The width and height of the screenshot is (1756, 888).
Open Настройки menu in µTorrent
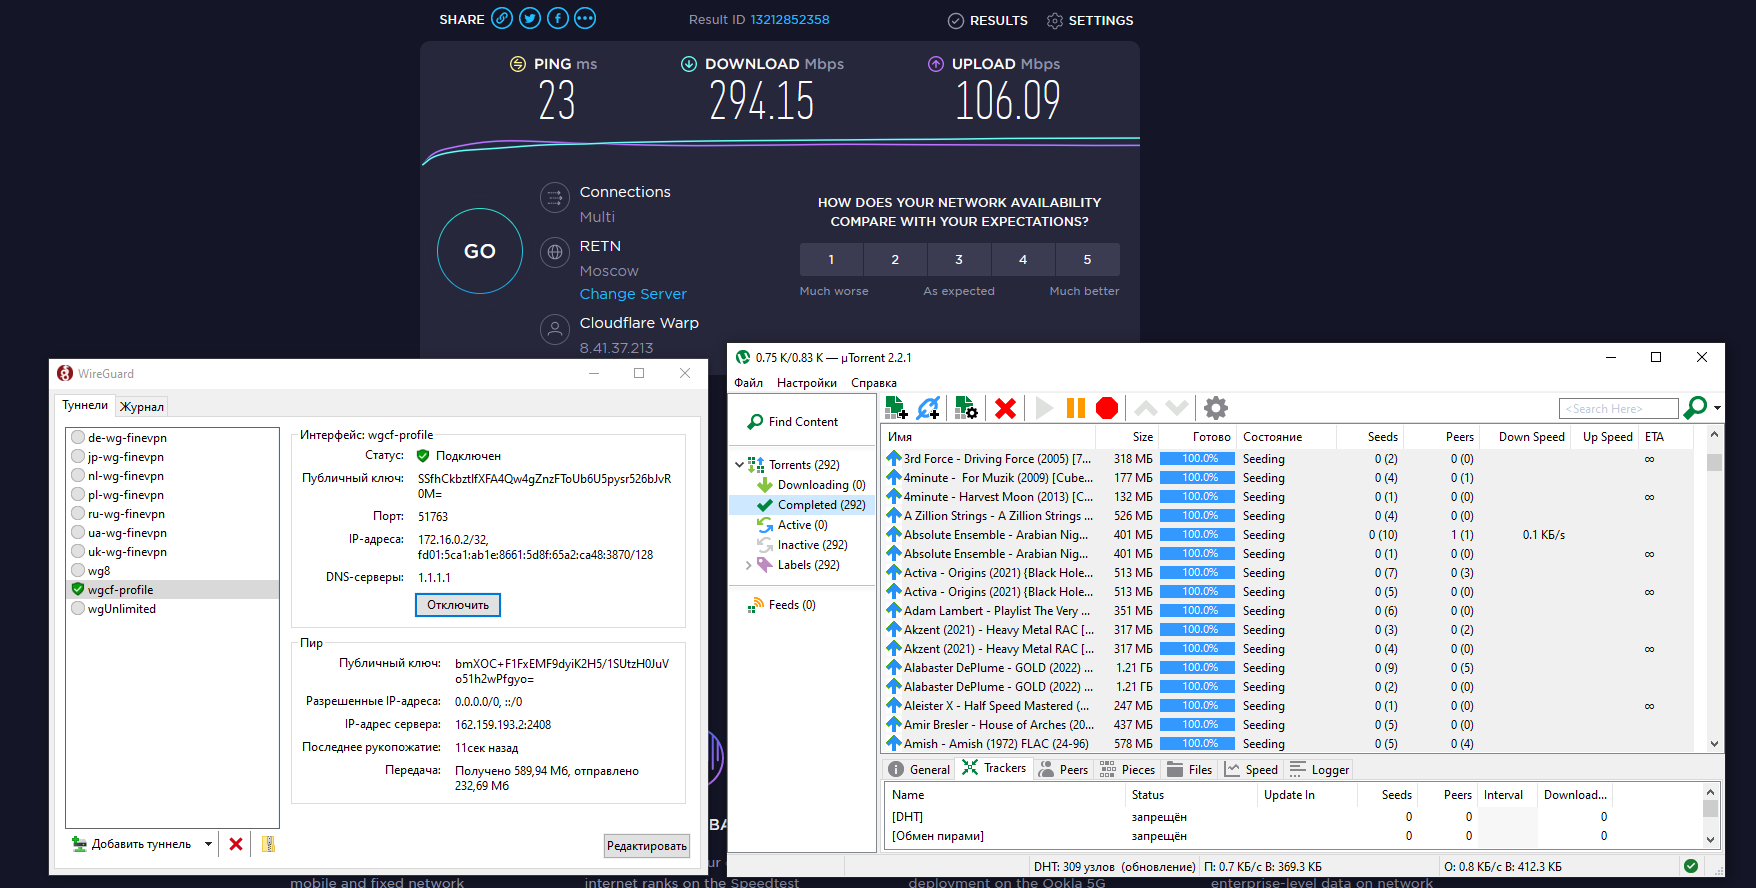point(807,383)
